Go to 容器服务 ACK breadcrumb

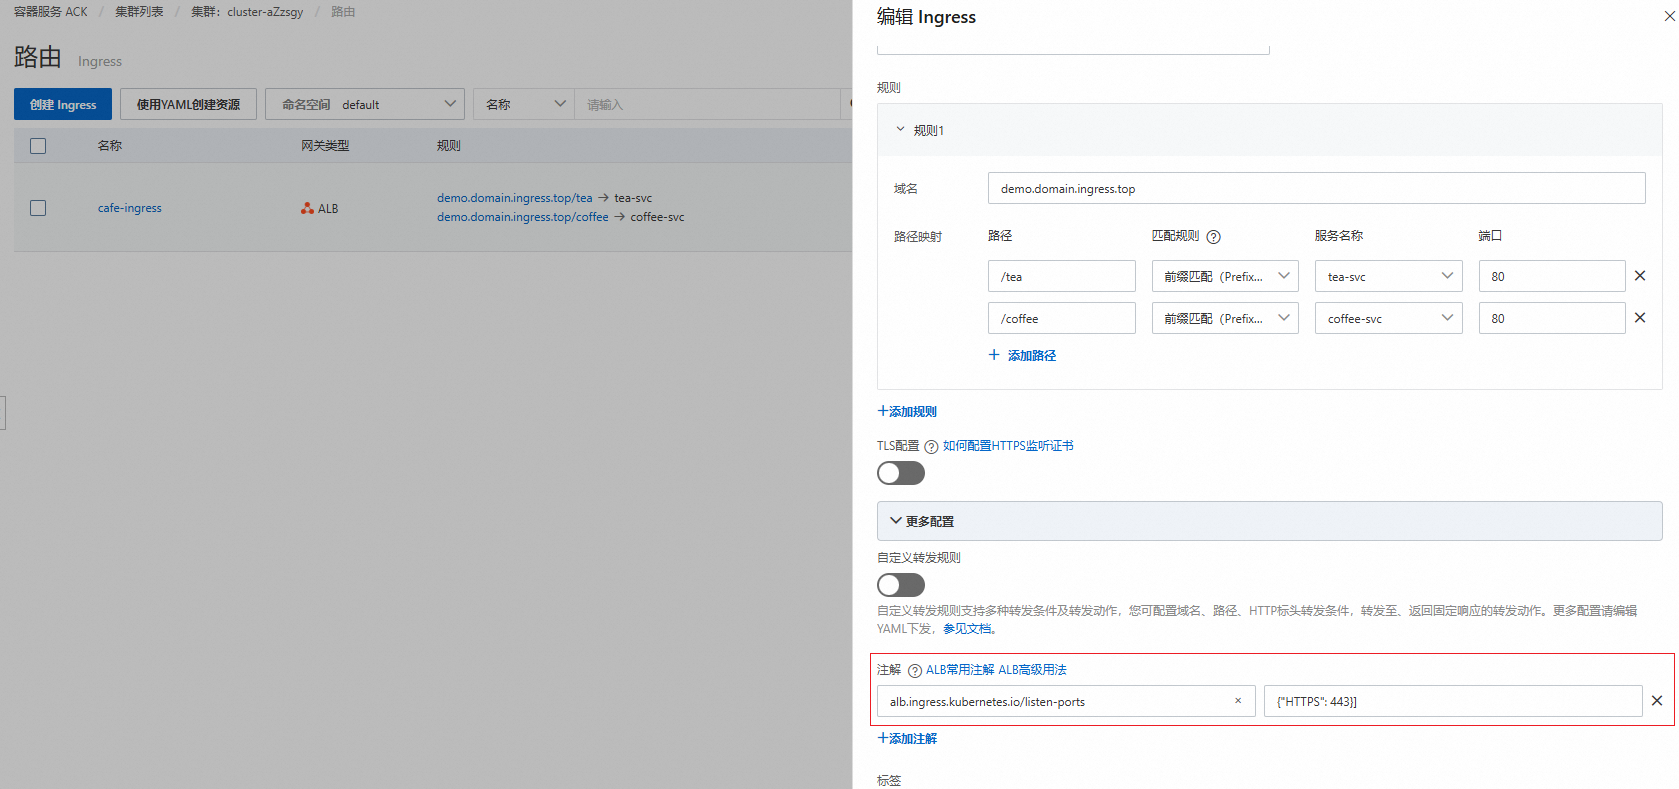click(x=51, y=12)
